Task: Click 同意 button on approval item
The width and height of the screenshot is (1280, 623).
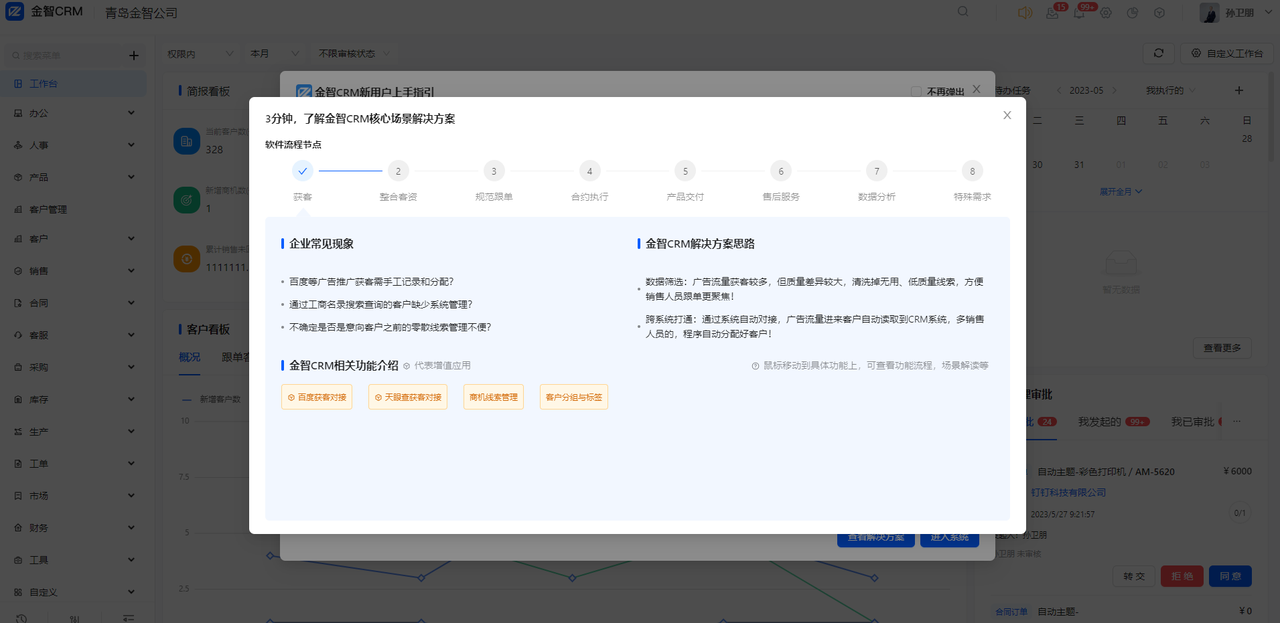Action: point(1230,576)
